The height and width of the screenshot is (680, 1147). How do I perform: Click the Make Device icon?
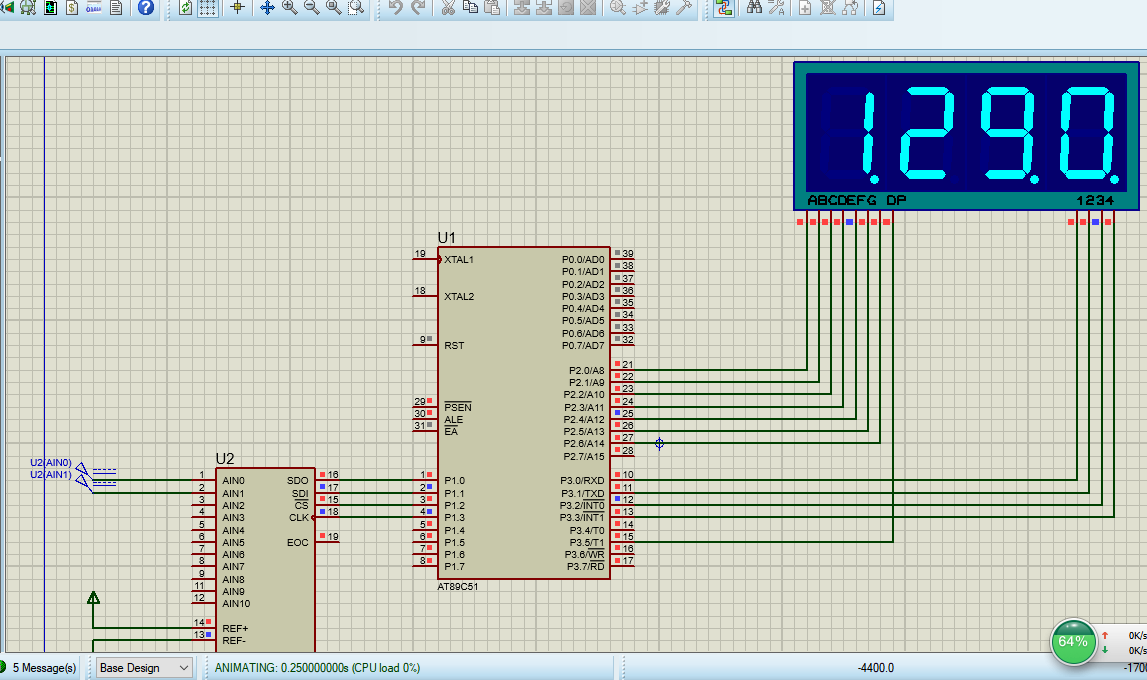tap(640, 8)
